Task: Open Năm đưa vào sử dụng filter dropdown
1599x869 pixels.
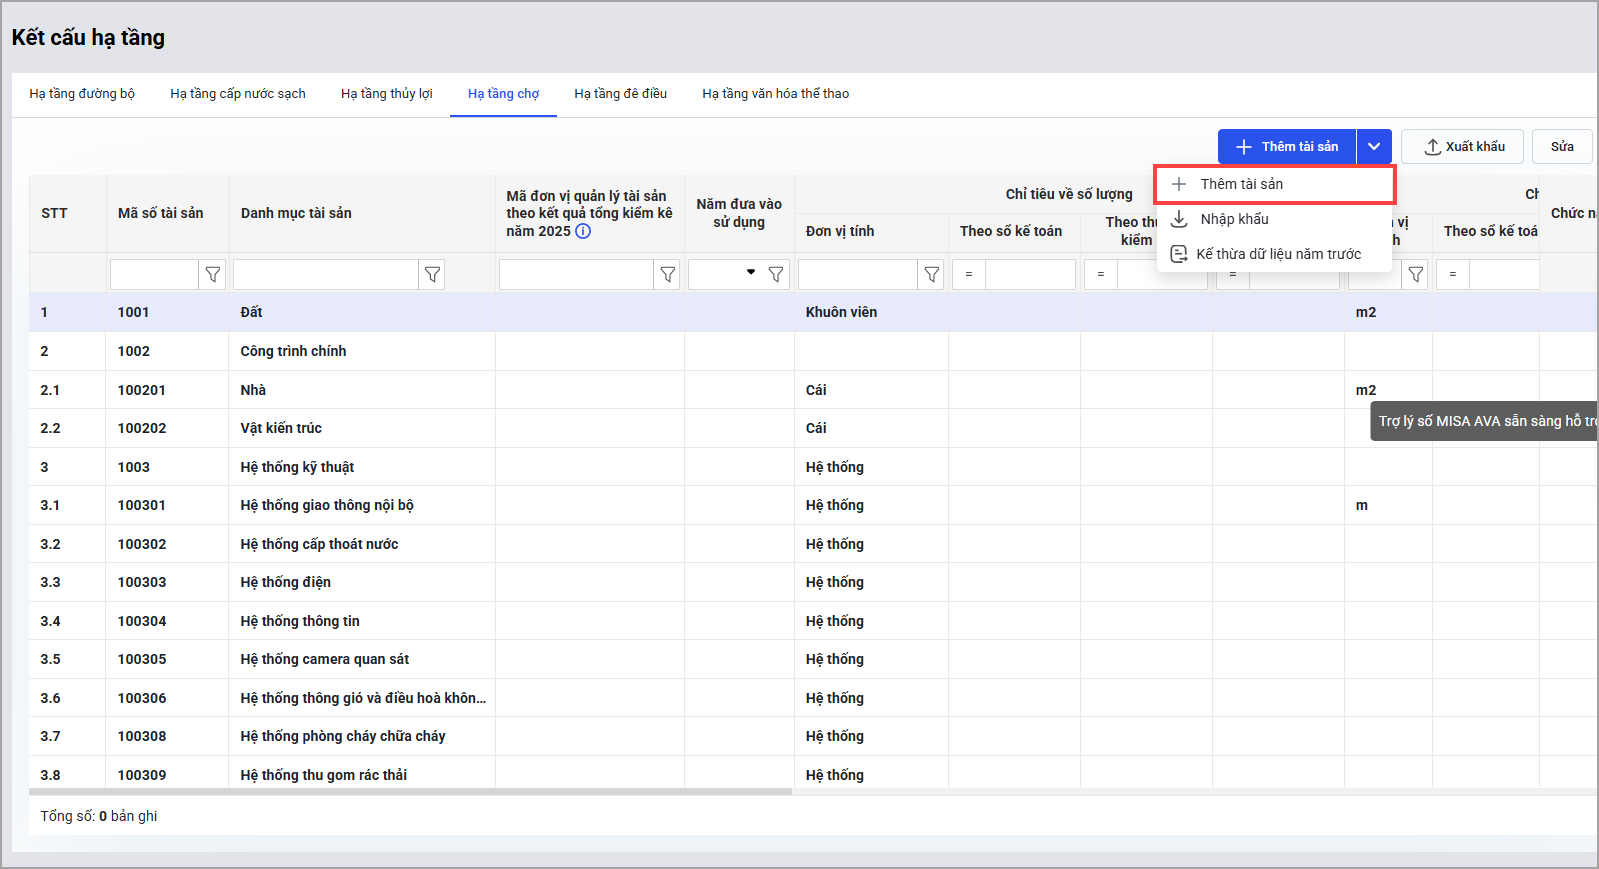Action: 750,273
